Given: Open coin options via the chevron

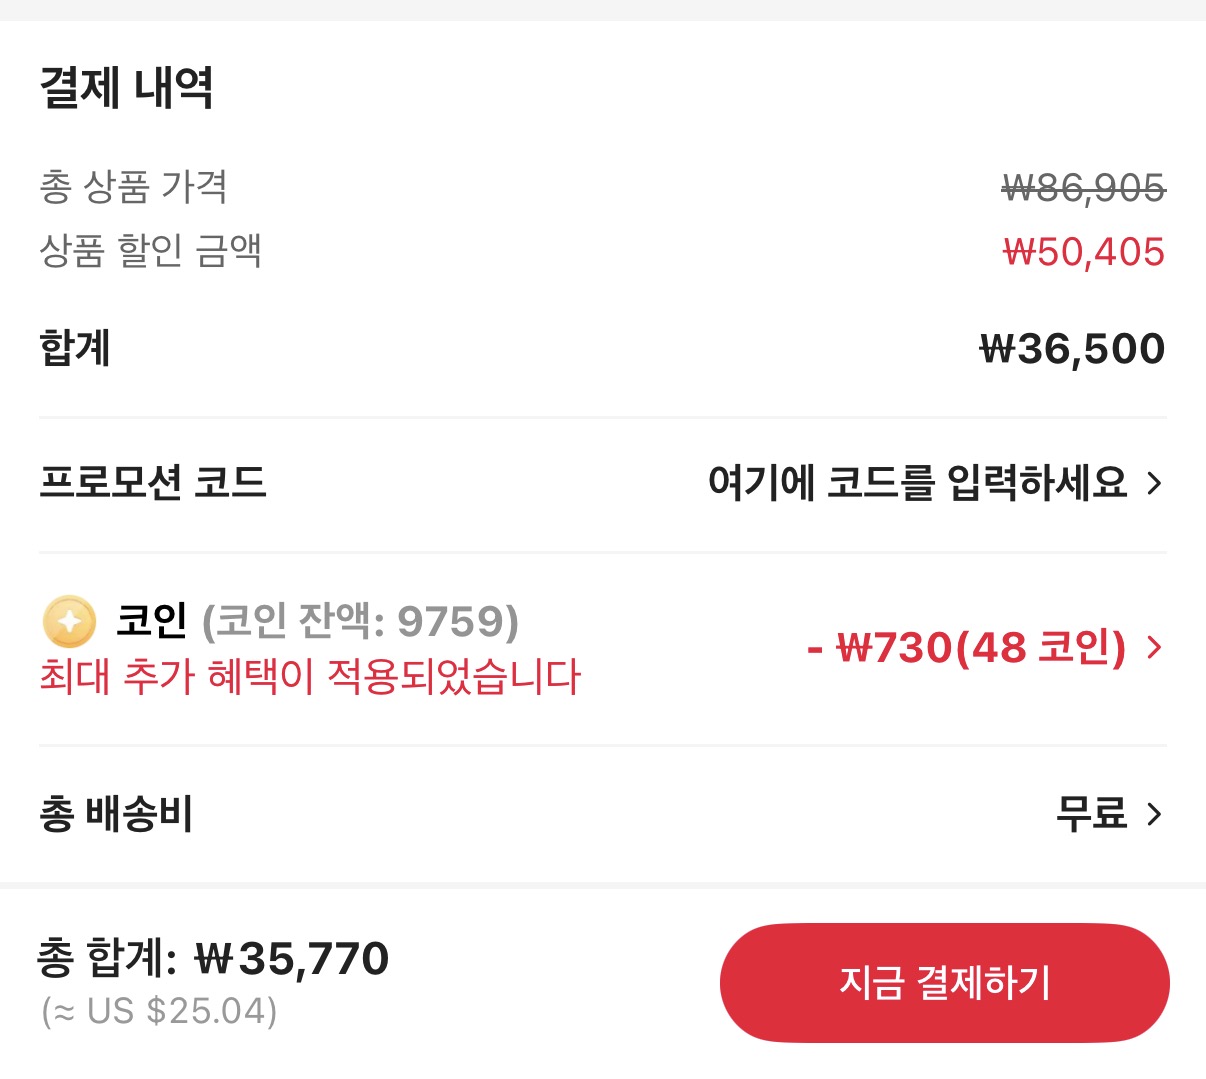Looking at the screenshot, I should click(x=1155, y=648).
